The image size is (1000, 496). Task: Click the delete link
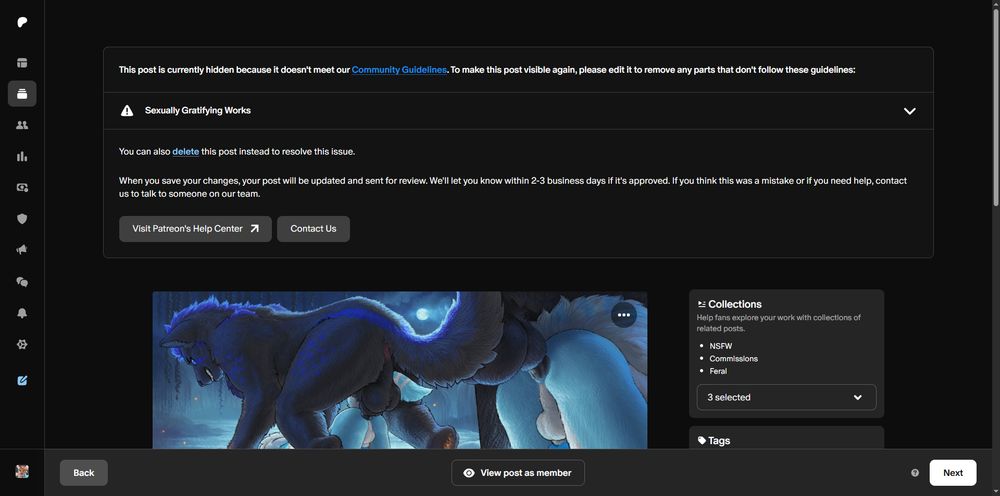coord(186,152)
